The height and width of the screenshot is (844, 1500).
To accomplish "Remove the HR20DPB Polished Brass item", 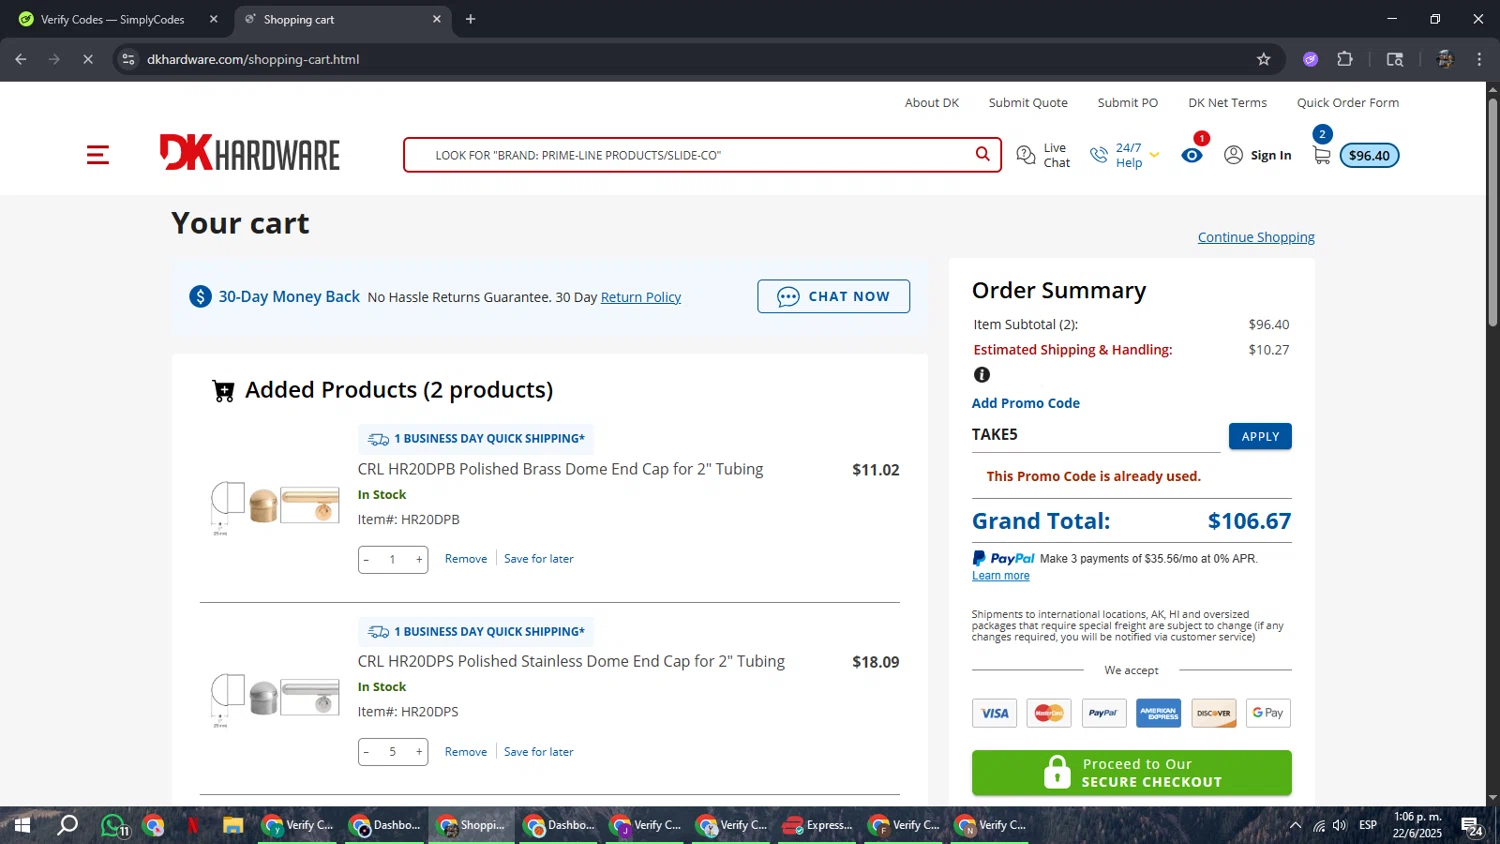I will tap(466, 559).
